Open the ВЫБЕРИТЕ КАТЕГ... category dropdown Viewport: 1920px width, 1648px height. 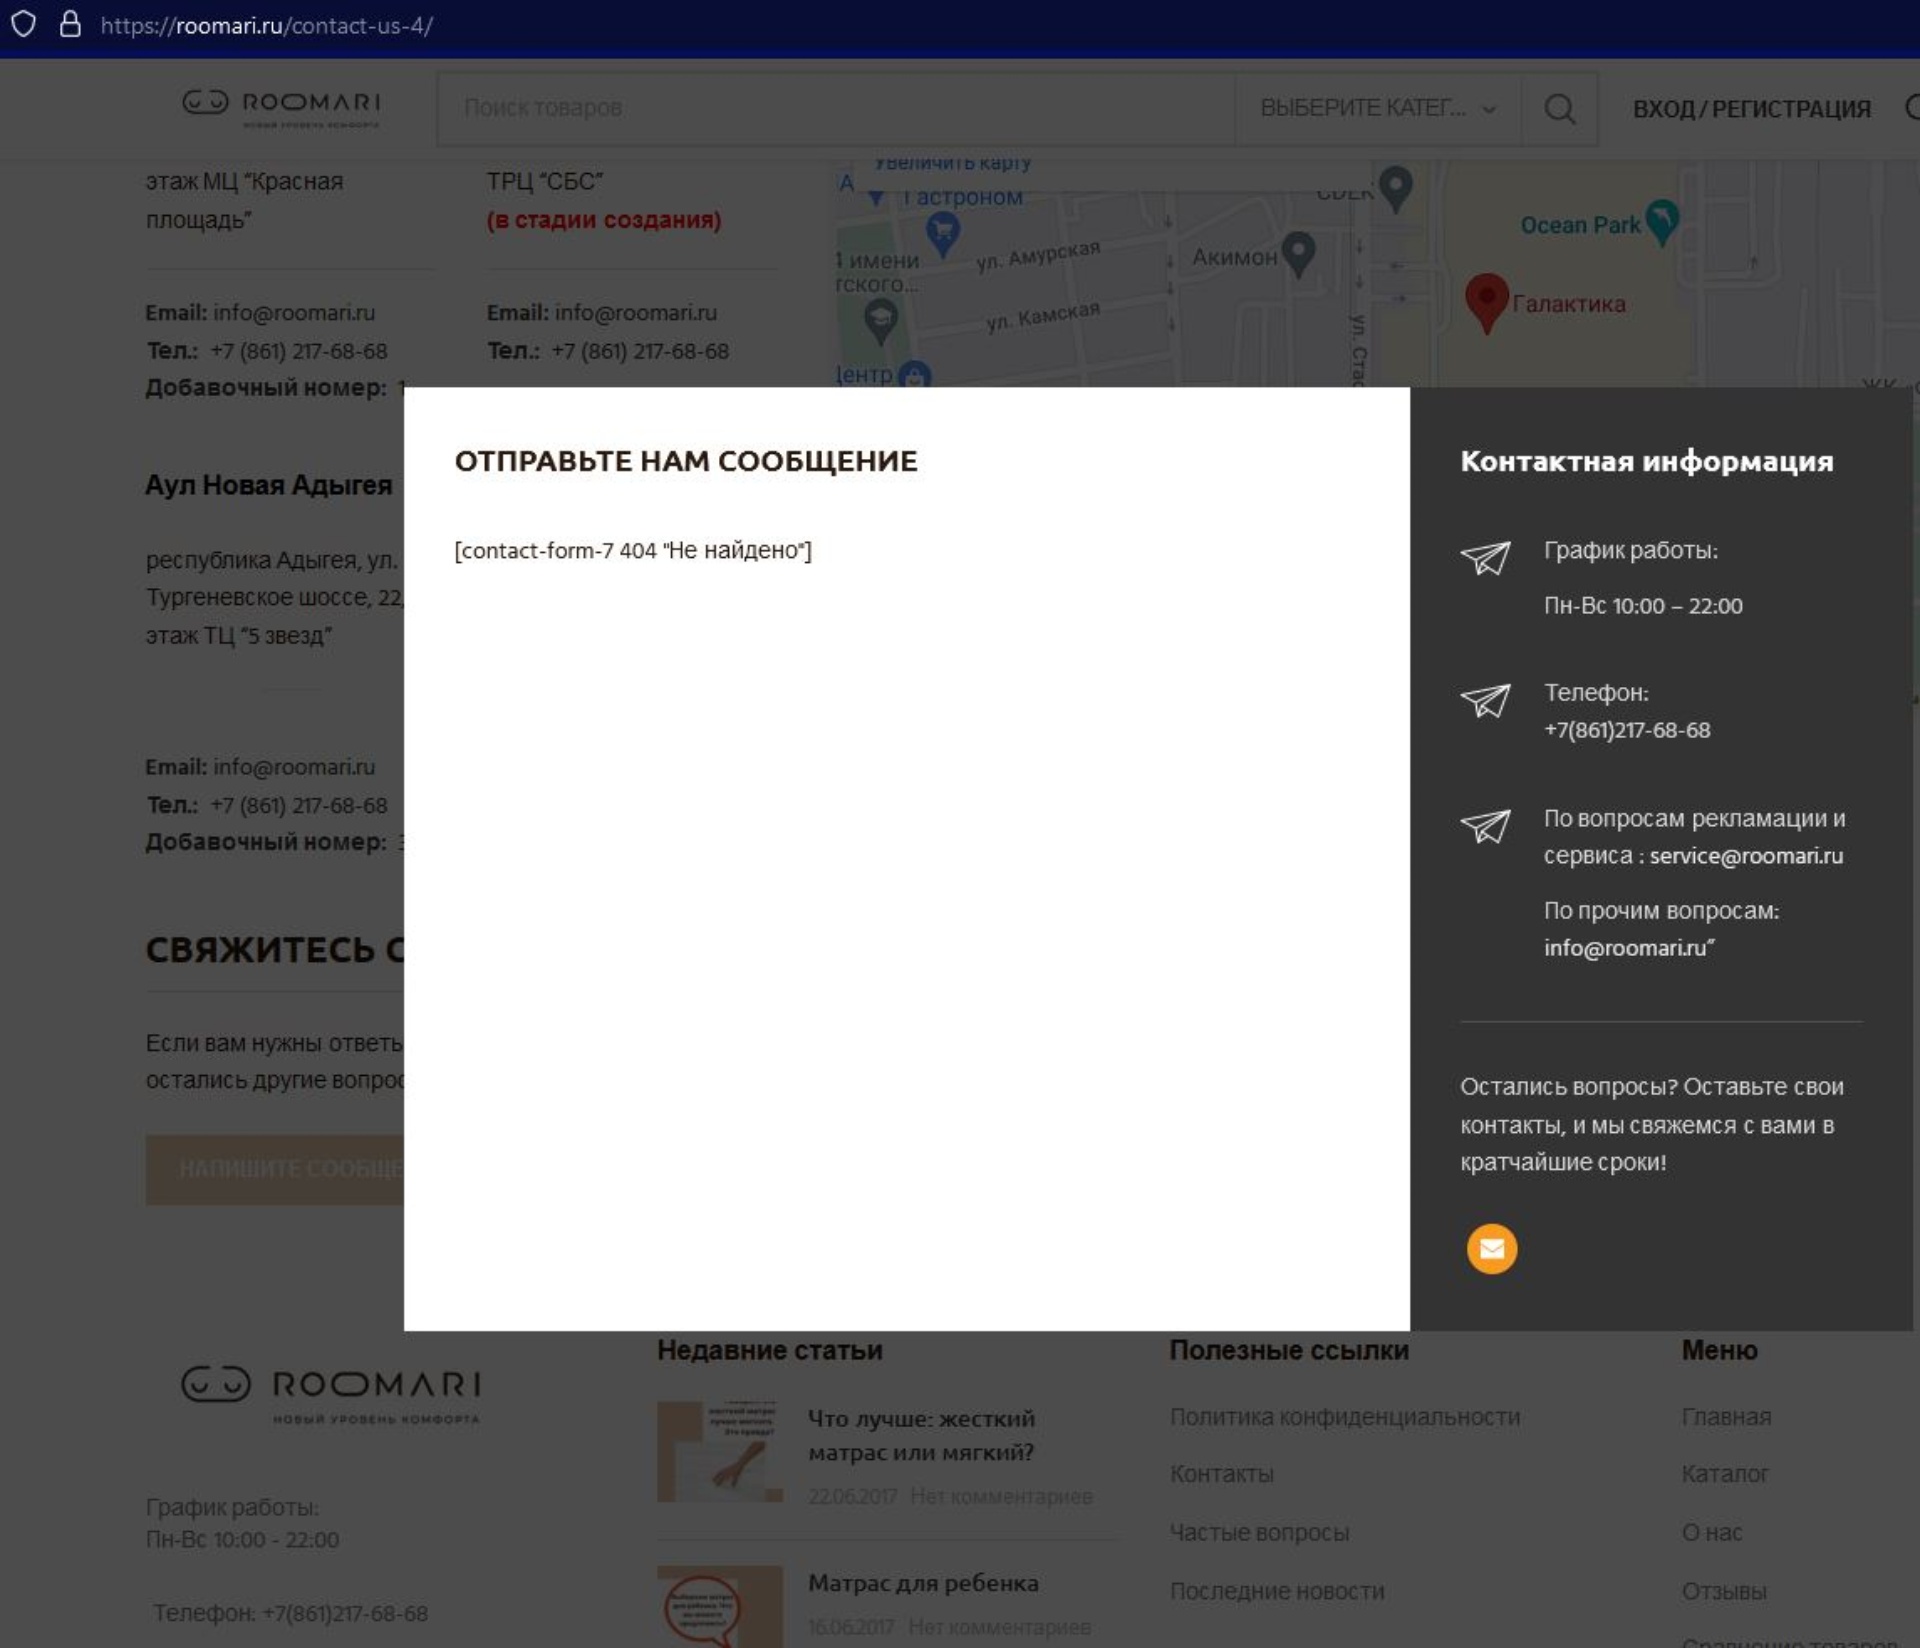(1378, 108)
